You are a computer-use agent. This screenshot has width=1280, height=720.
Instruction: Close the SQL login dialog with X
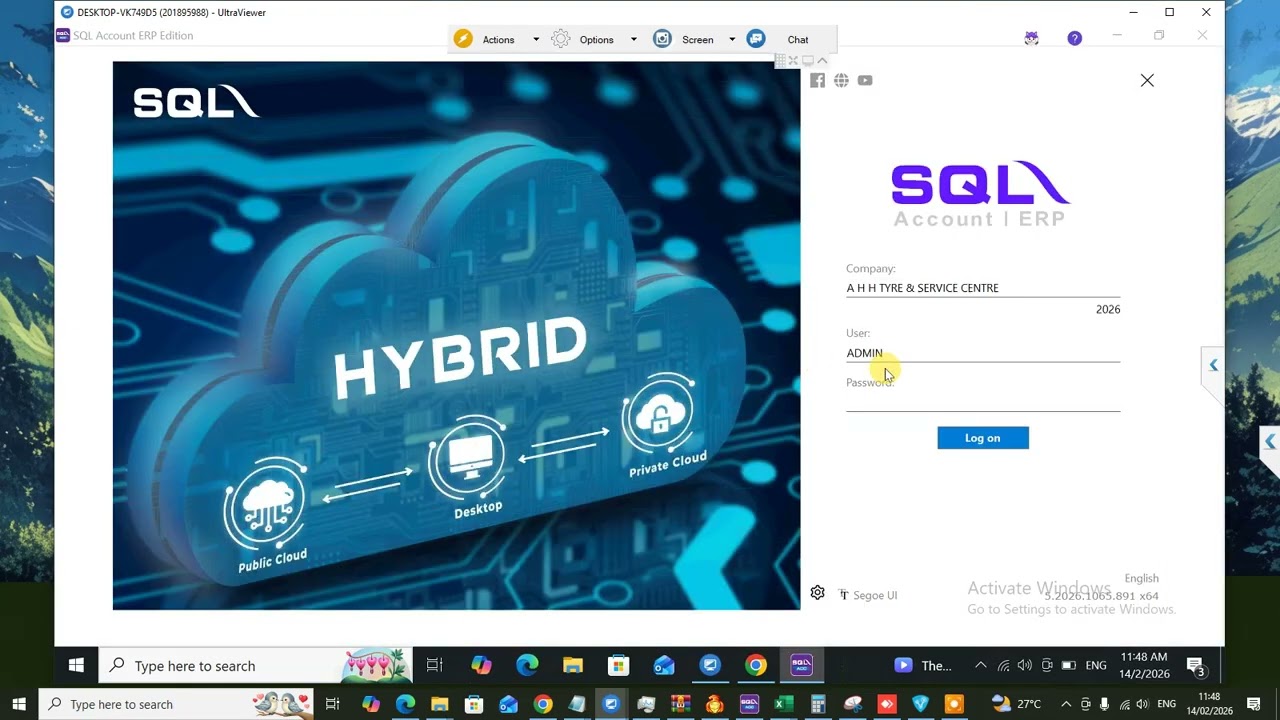tap(1147, 80)
